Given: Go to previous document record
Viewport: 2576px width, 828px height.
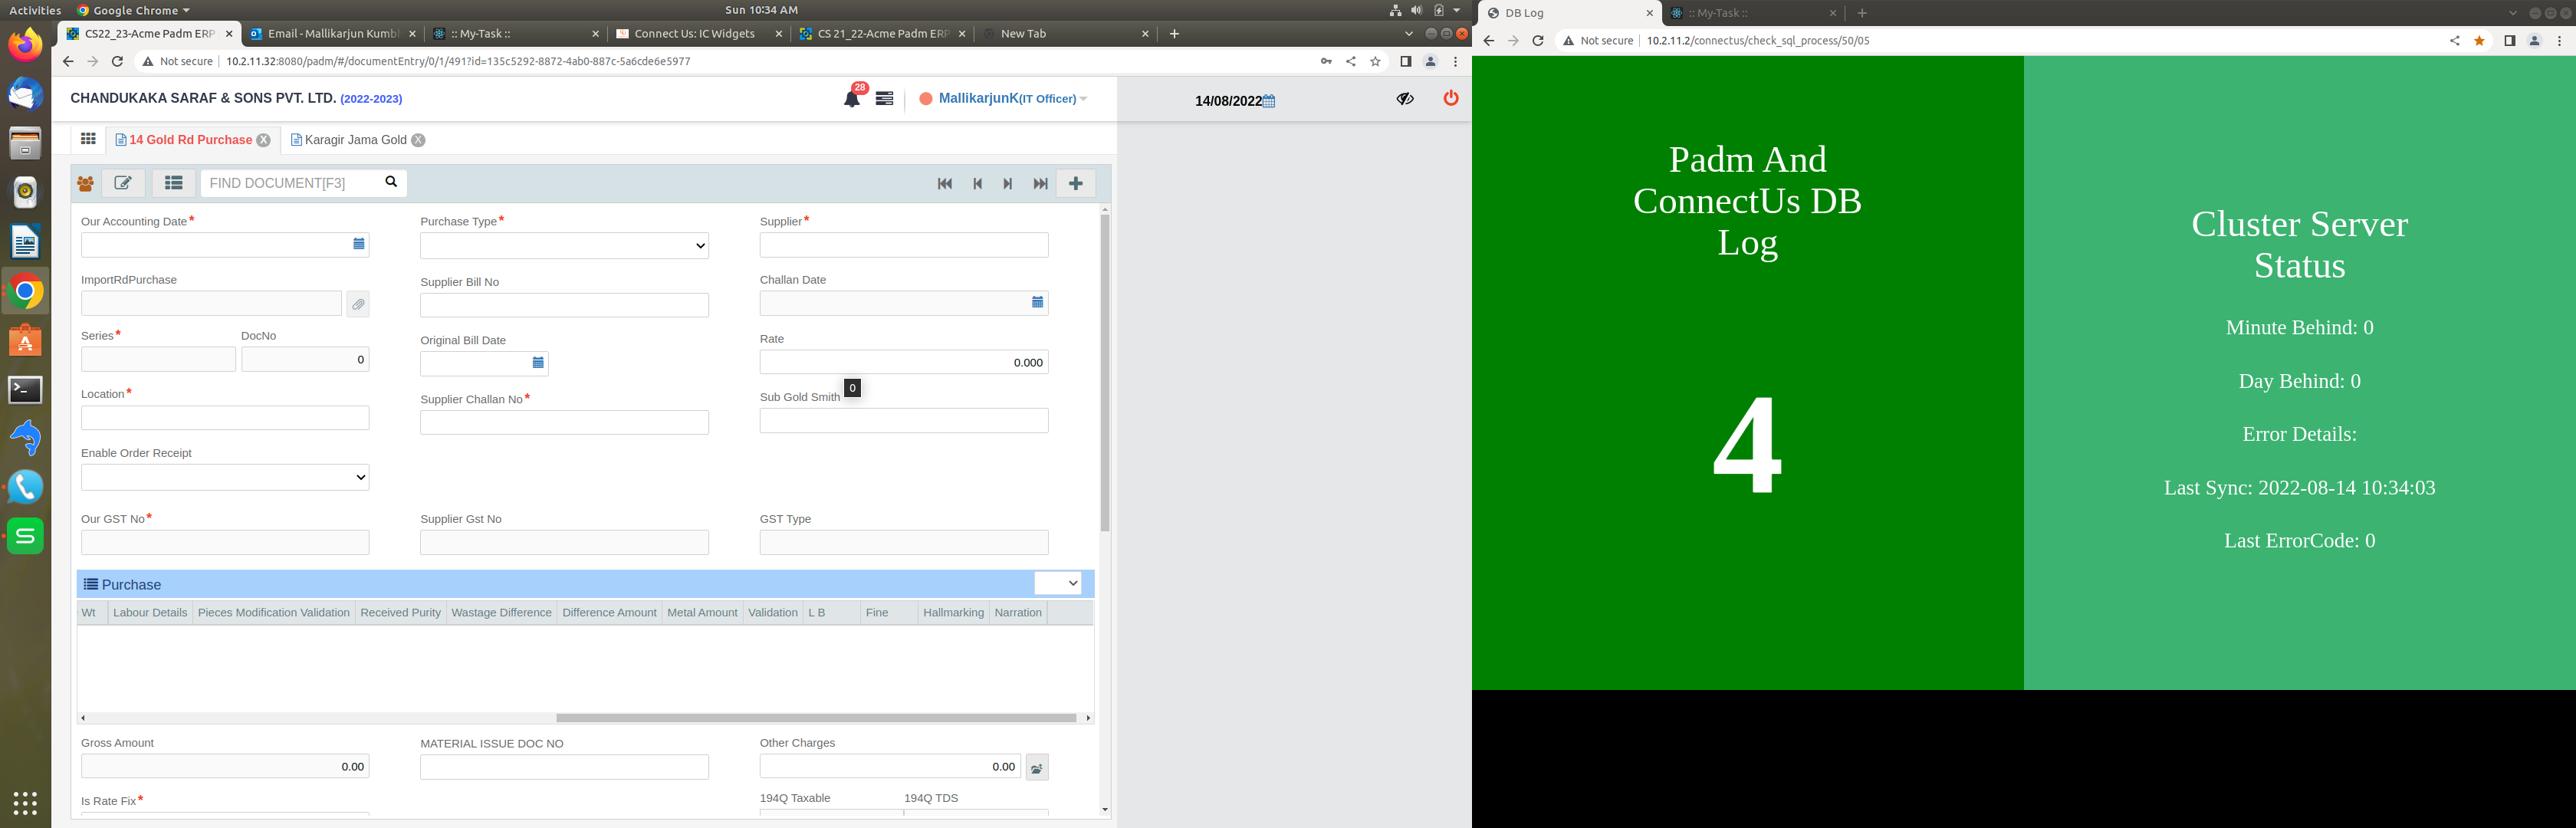Looking at the screenshot, I should [x=977, y=184].
